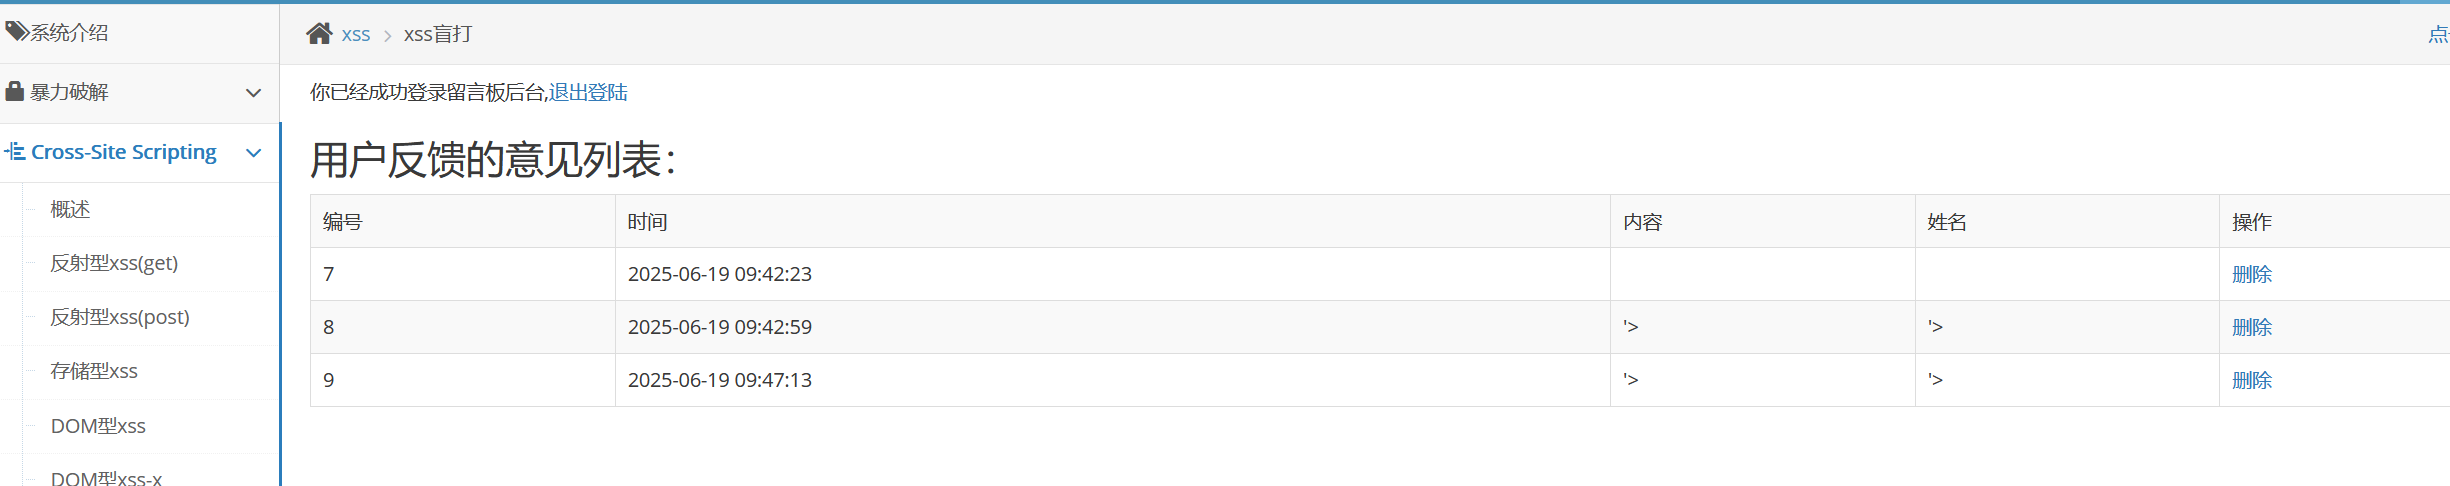
Task: Delete feedback entry number 9
Action: coord(2251,380)
